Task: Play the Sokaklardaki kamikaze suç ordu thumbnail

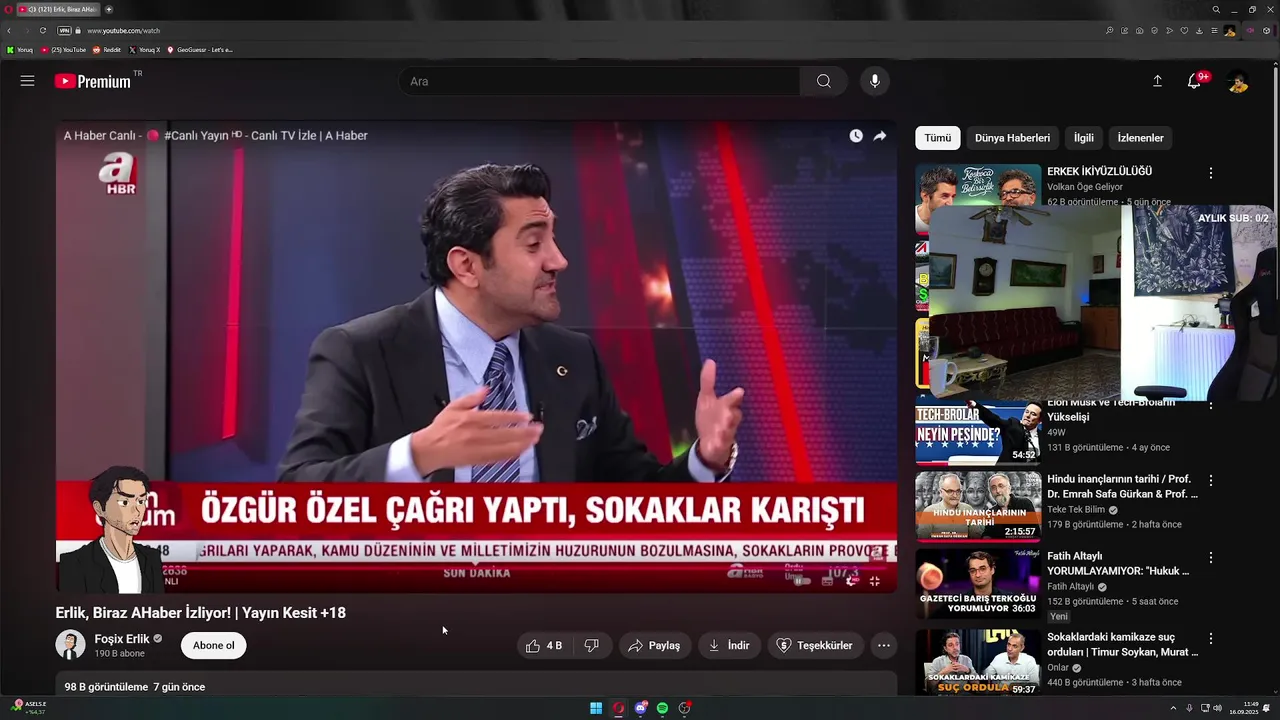Action: pyautogui.click(x=978, y=662)
